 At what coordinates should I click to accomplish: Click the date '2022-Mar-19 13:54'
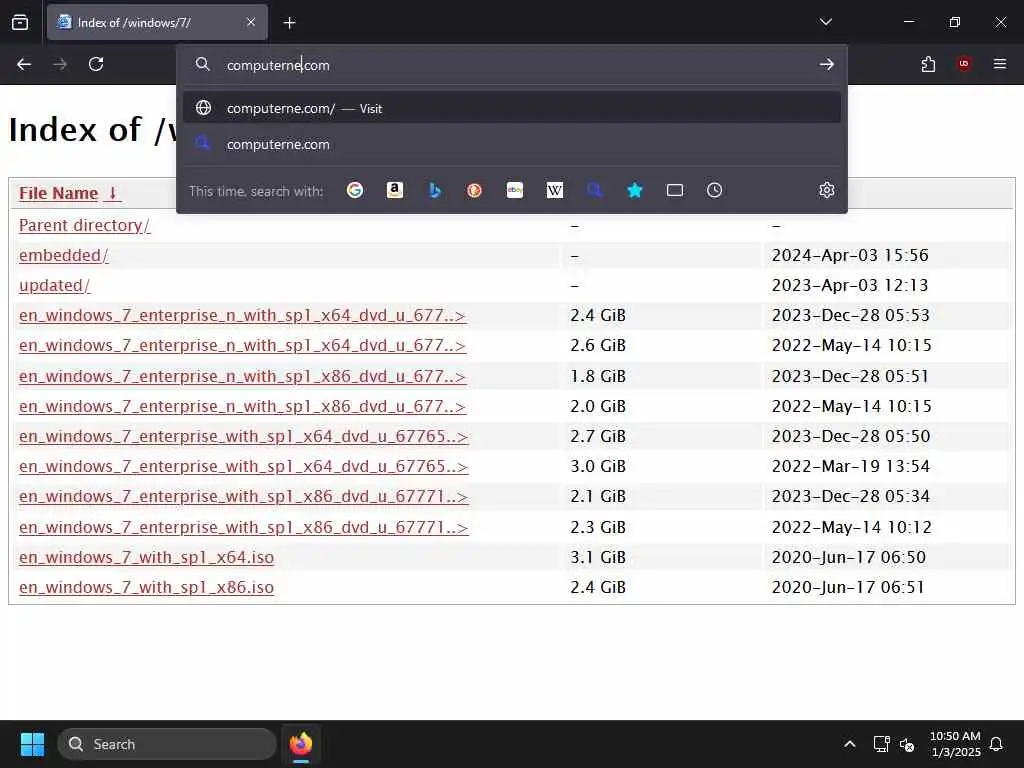[850, 466]
